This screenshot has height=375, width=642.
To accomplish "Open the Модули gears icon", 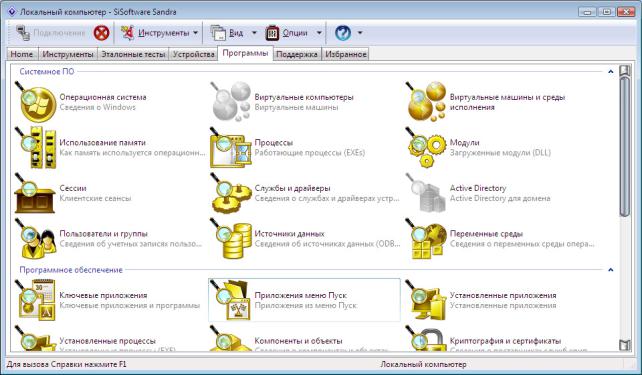I will 426,147.
